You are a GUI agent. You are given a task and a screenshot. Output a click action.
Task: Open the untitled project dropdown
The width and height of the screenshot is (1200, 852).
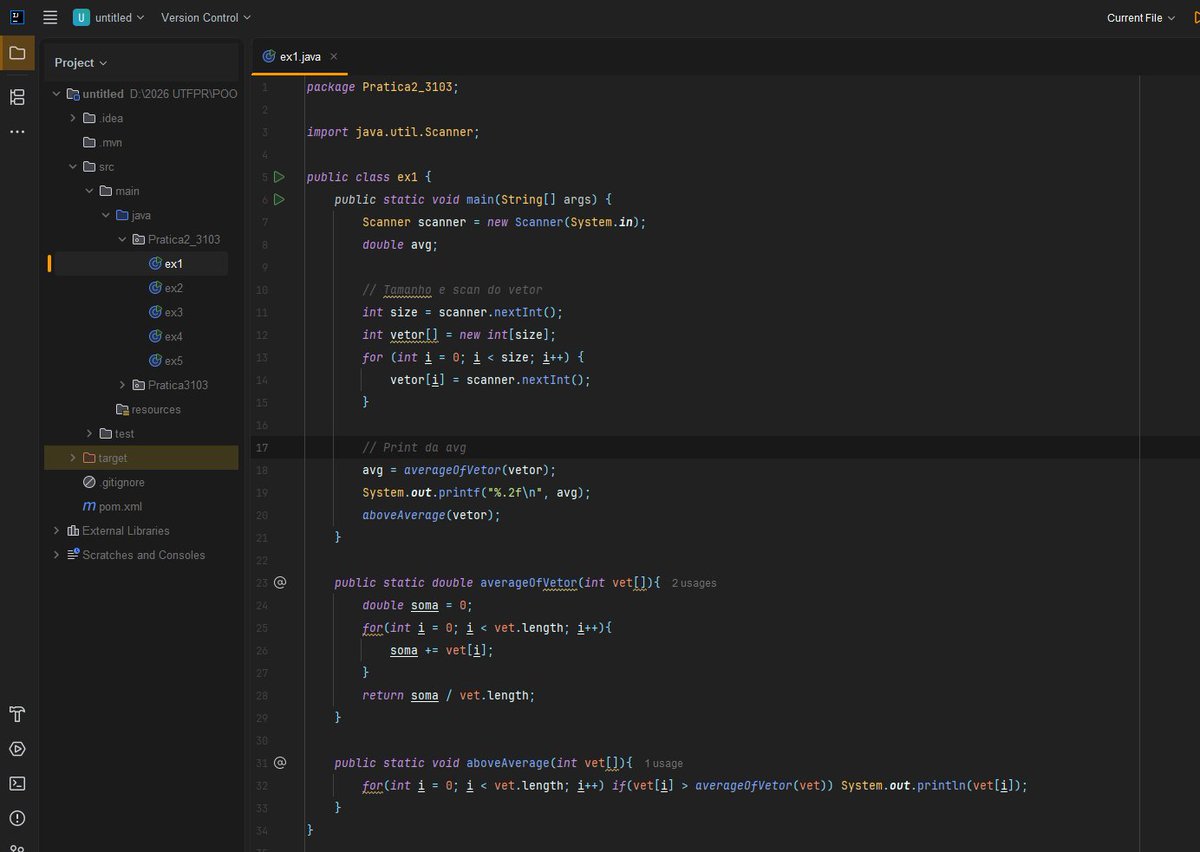109,17
